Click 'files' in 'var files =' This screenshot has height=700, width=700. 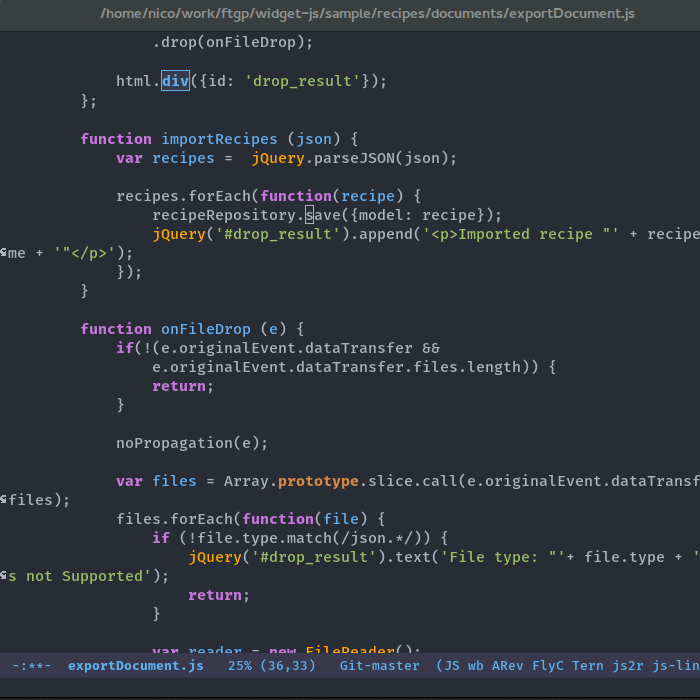174,481
